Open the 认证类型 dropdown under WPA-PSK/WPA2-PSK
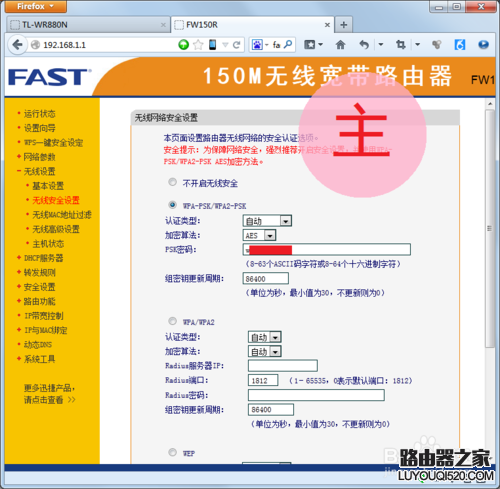Image resolution: width=500 pixels, height=489 pixels. [267, 221]
